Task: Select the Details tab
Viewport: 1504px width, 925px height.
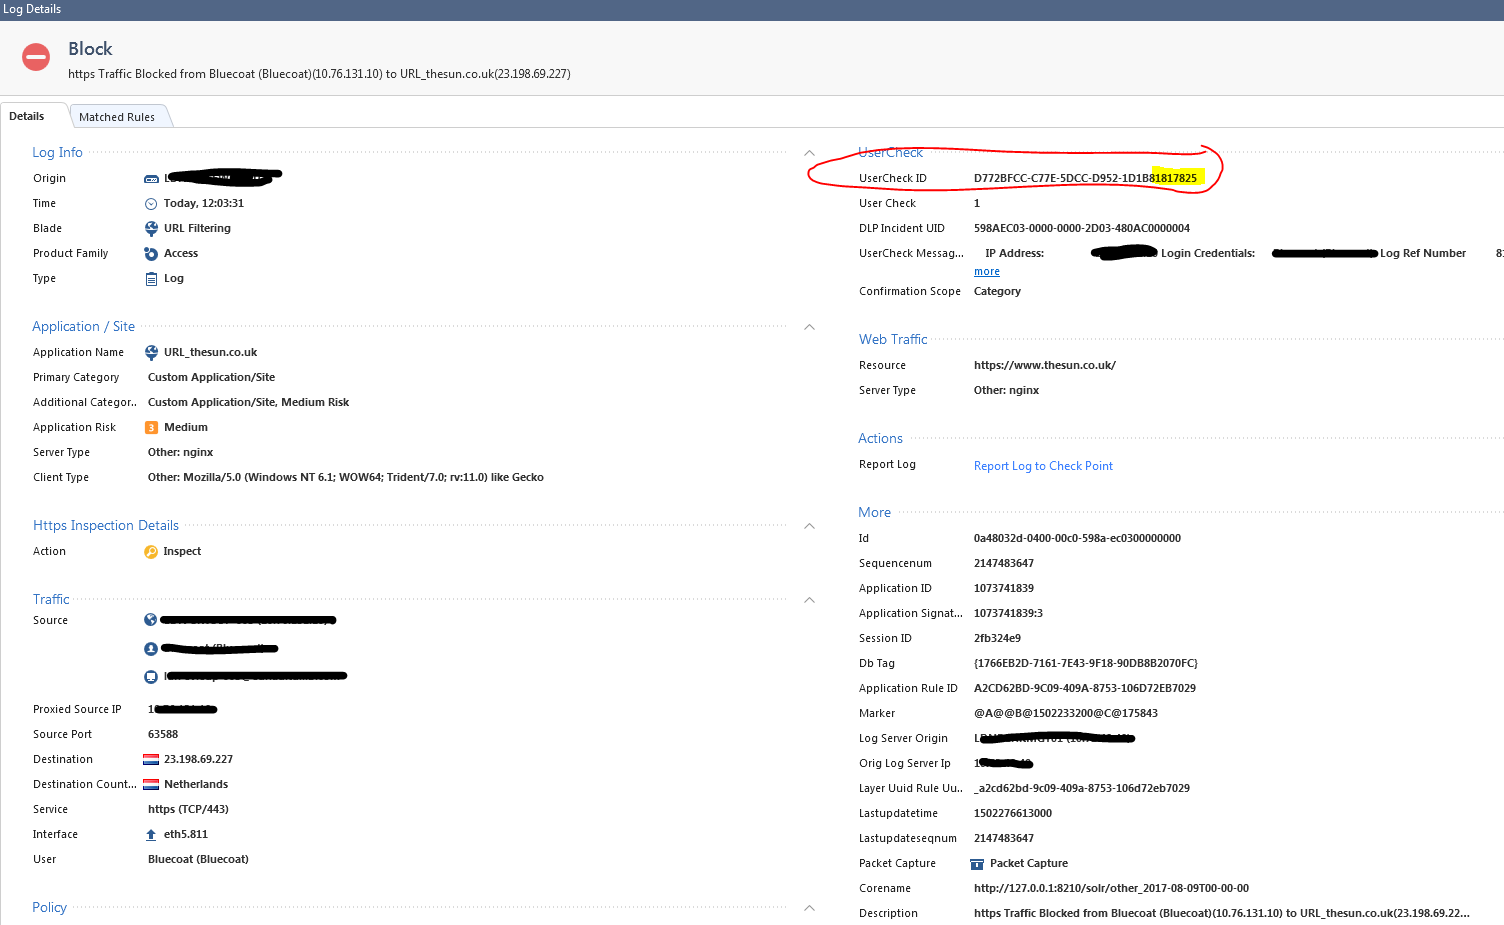Action: coord(27,116)
